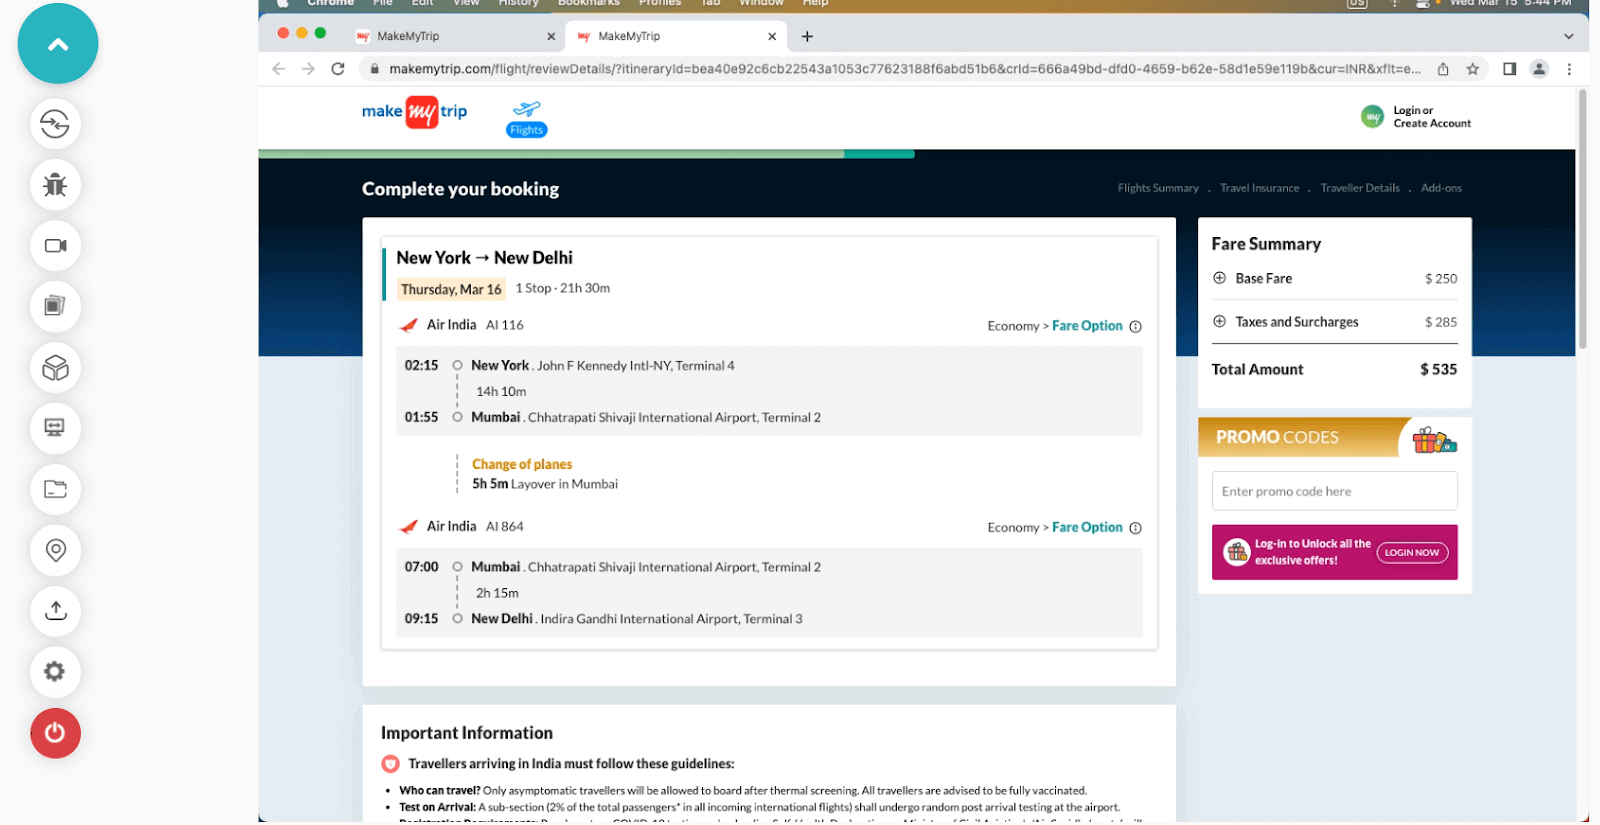Open the Chrome three-dot menu
1600x825 pixels.
click(1569, 69)
